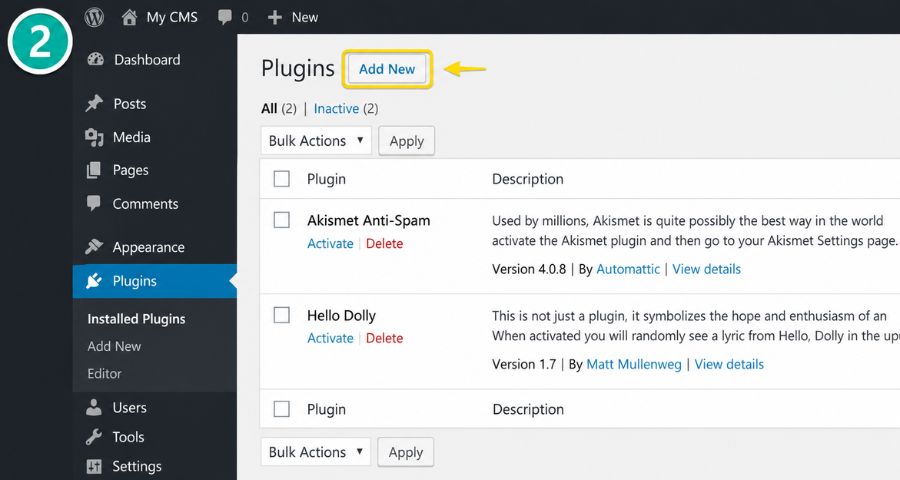Click the Posts pushpin icon
The height and width of the screenshot is (480, 900).
(94, 103)
